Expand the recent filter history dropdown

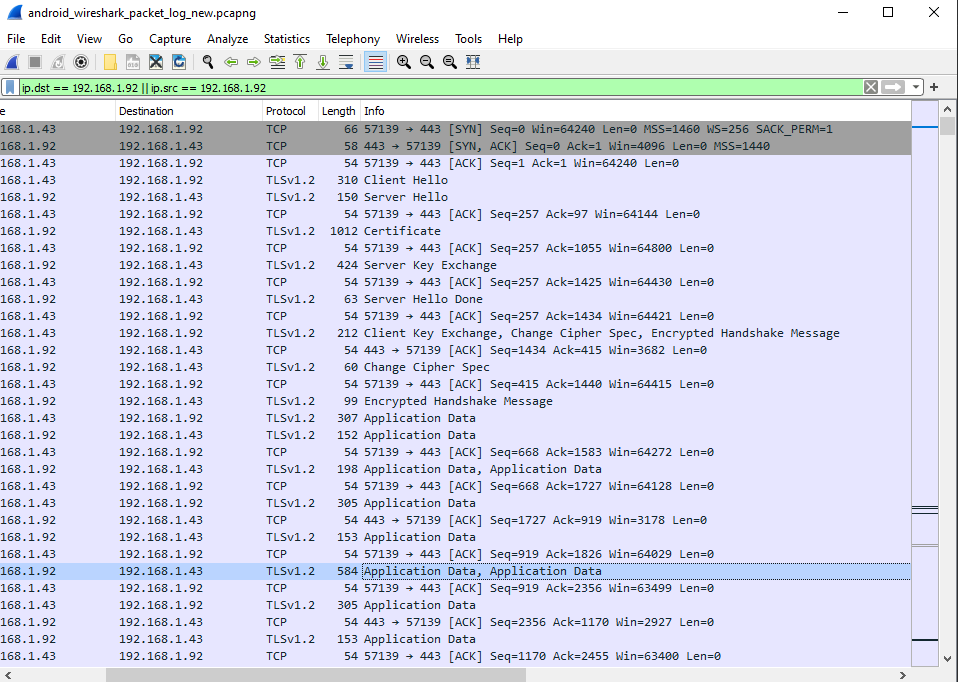916,88
